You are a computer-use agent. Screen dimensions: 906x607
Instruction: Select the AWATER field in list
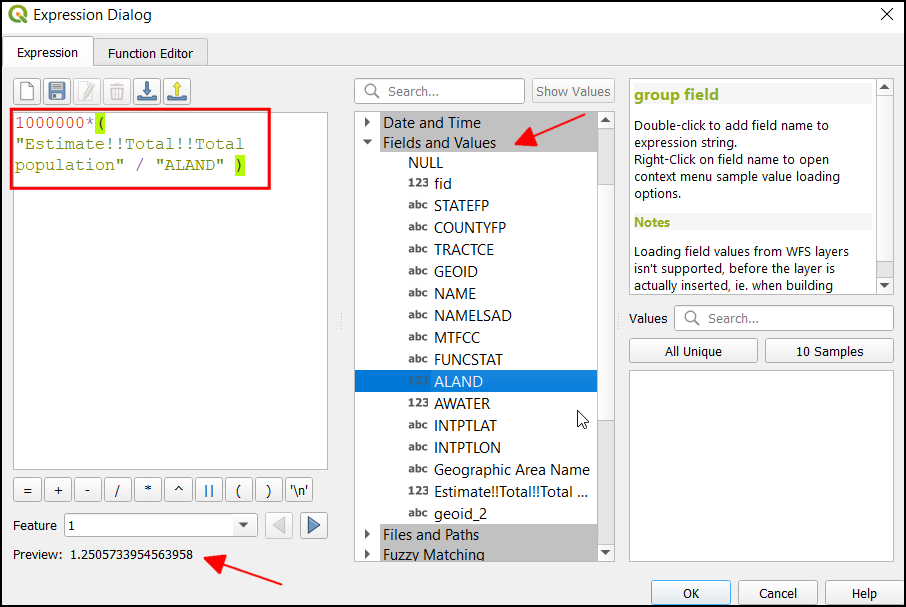pyautogui.click(x=461, y=403)
